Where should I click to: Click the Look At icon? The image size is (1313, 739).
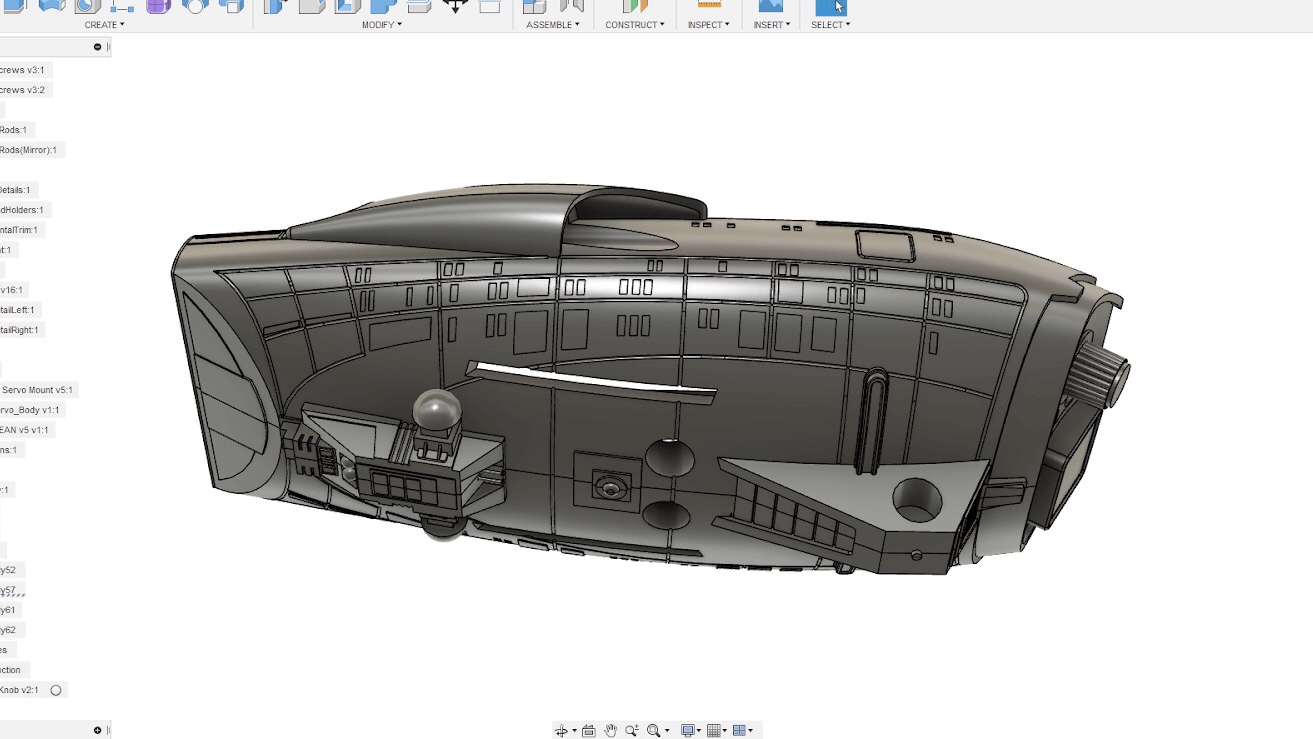pos(589,730)
